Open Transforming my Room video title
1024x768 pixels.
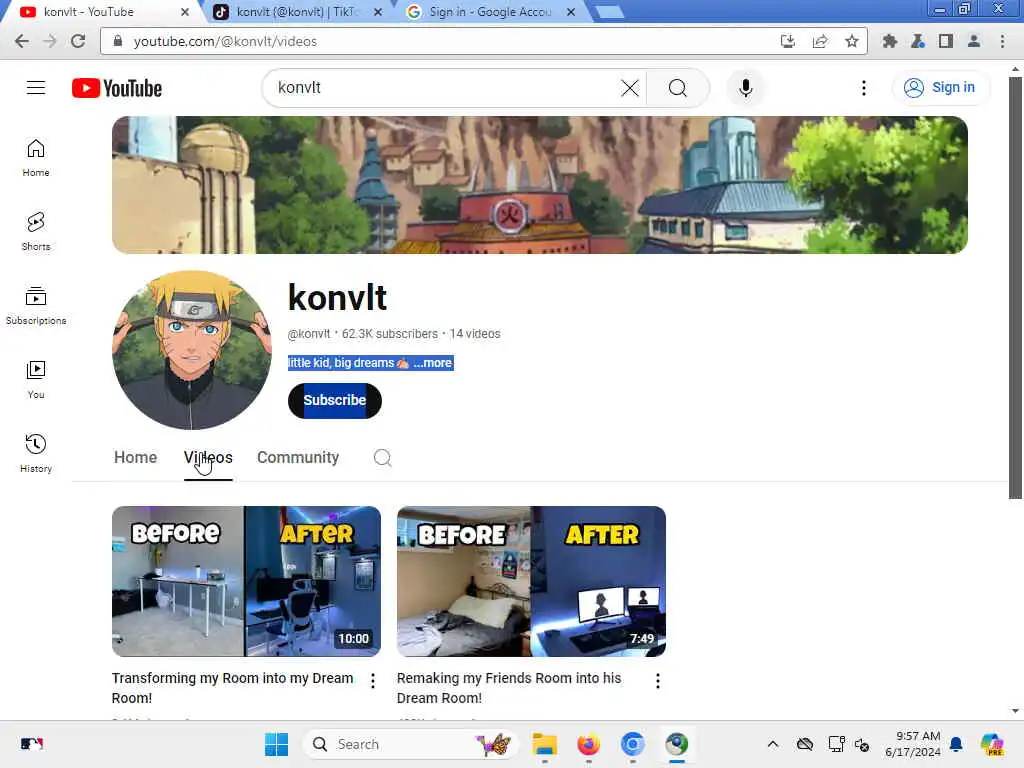click(x=232, y=688)
